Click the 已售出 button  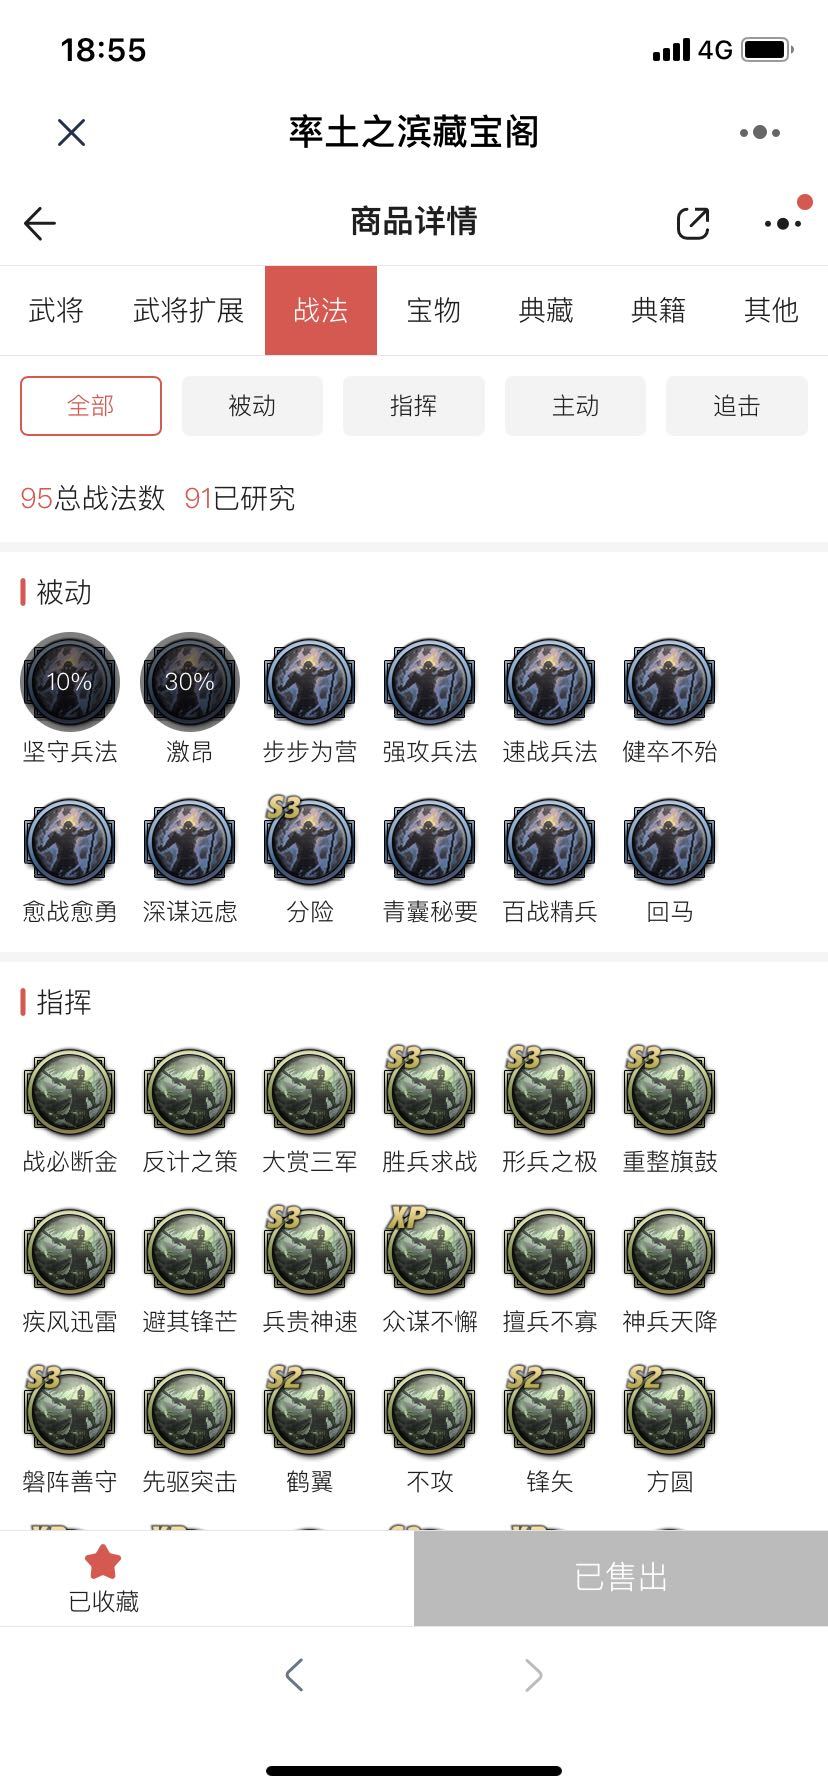coord(621,1578)
